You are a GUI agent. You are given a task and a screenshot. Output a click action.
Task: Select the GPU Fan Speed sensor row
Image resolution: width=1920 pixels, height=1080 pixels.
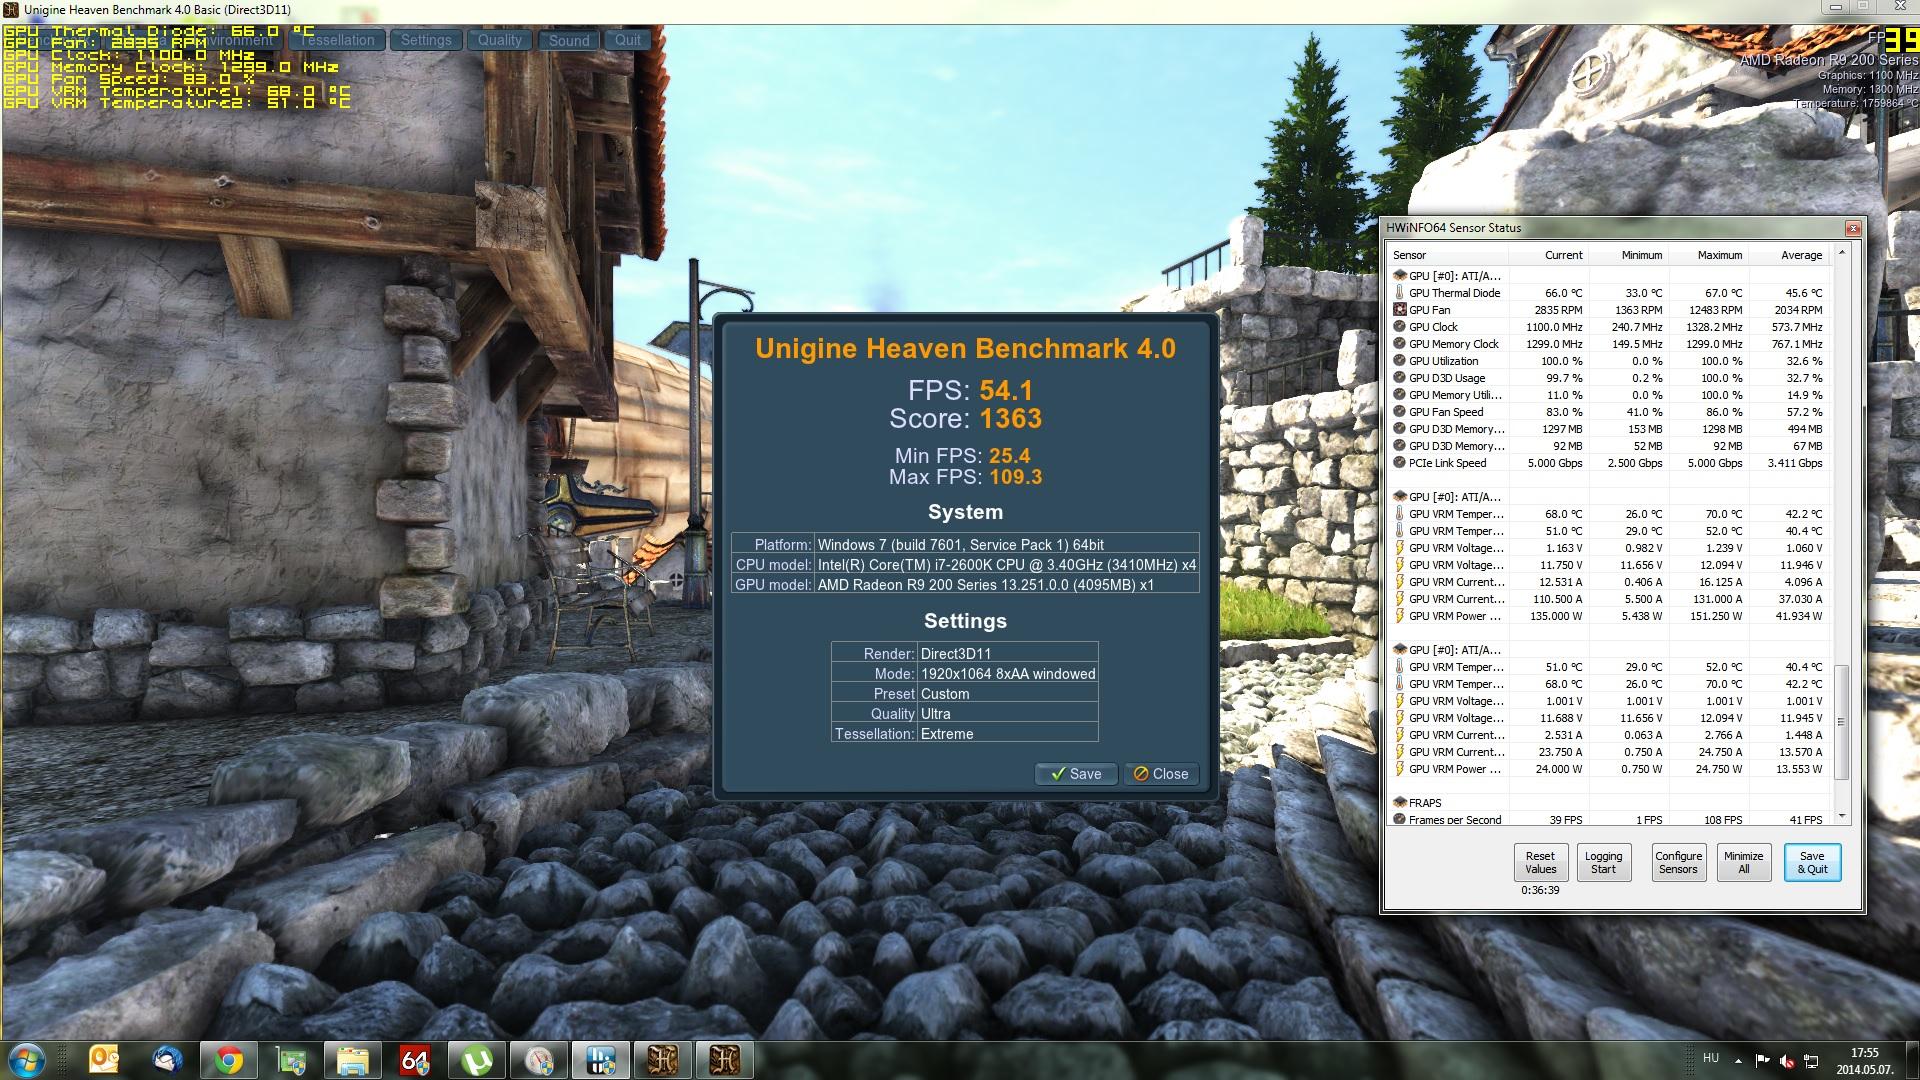(x=1609, y=412)
